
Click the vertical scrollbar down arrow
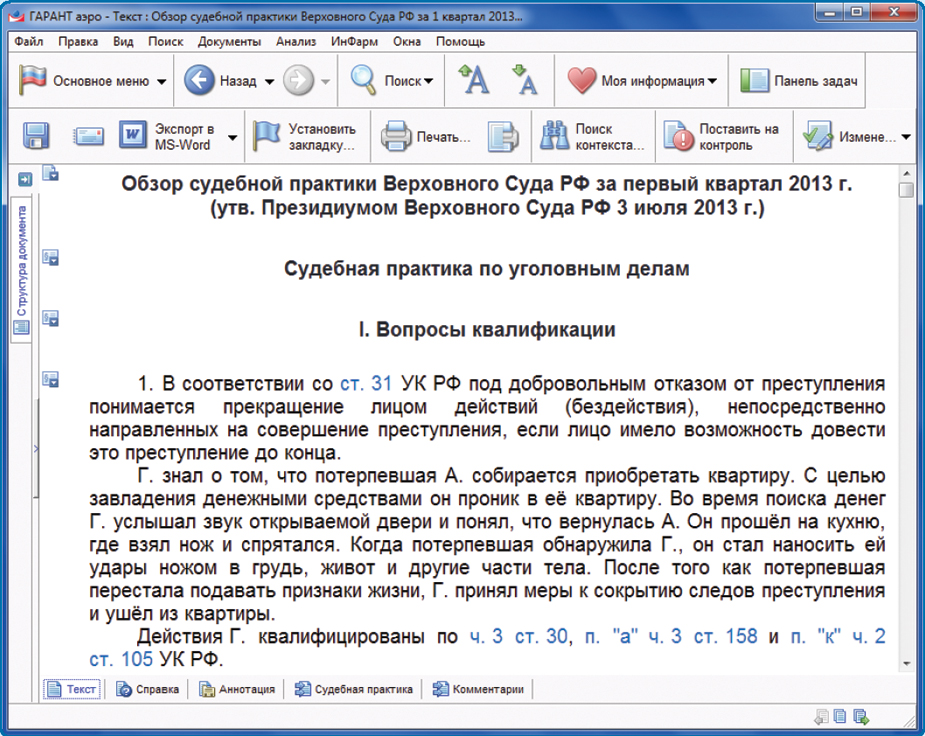point(906,663)
